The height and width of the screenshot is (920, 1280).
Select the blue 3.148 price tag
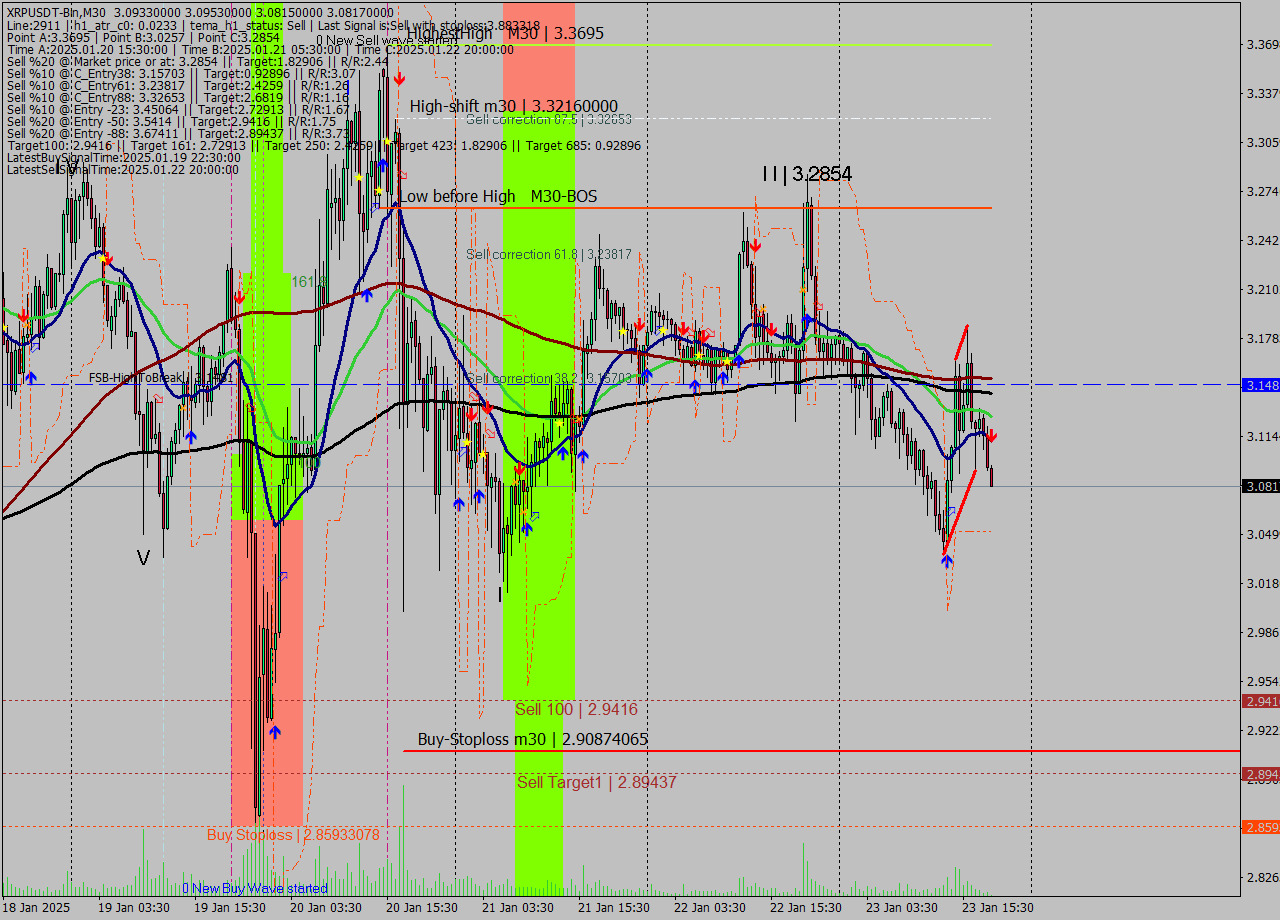pos(1260,385)
